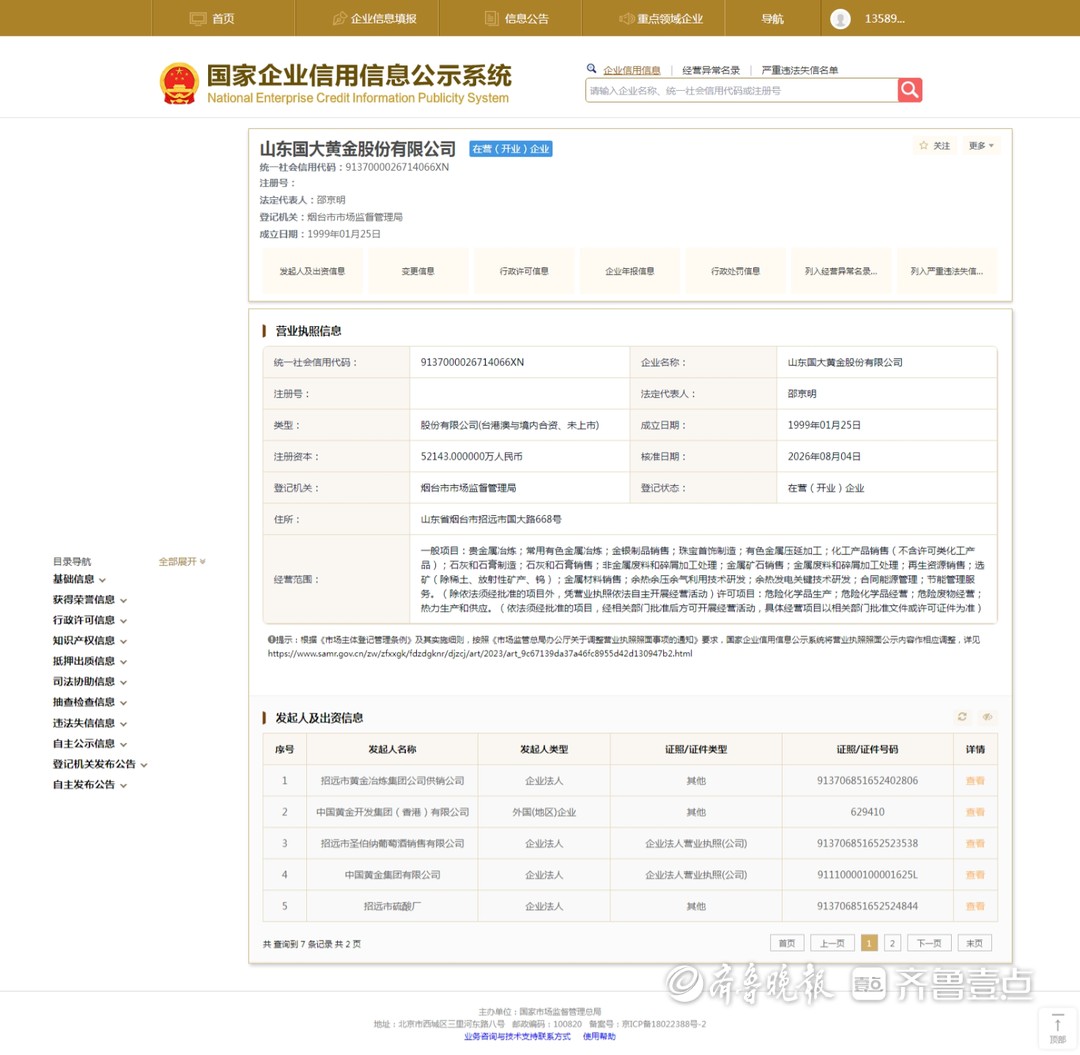Click the 首页 pagination button

tap(787, 943)
